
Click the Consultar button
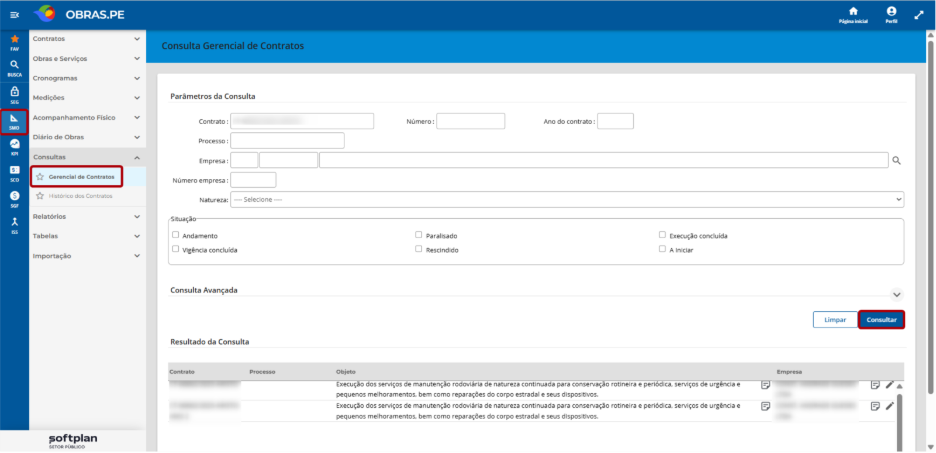click(x=882, y=320)
